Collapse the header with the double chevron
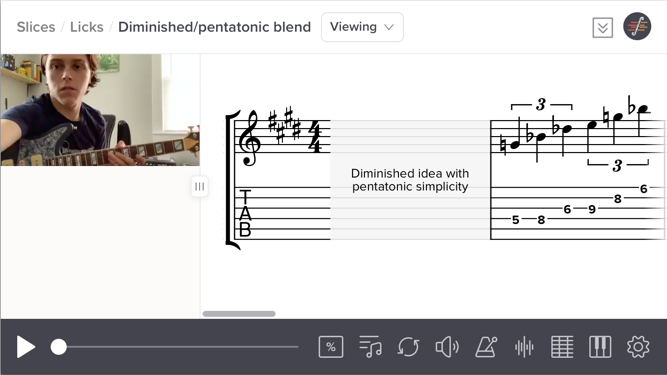This screenshot has height=375, width=667. click(603, 28)
